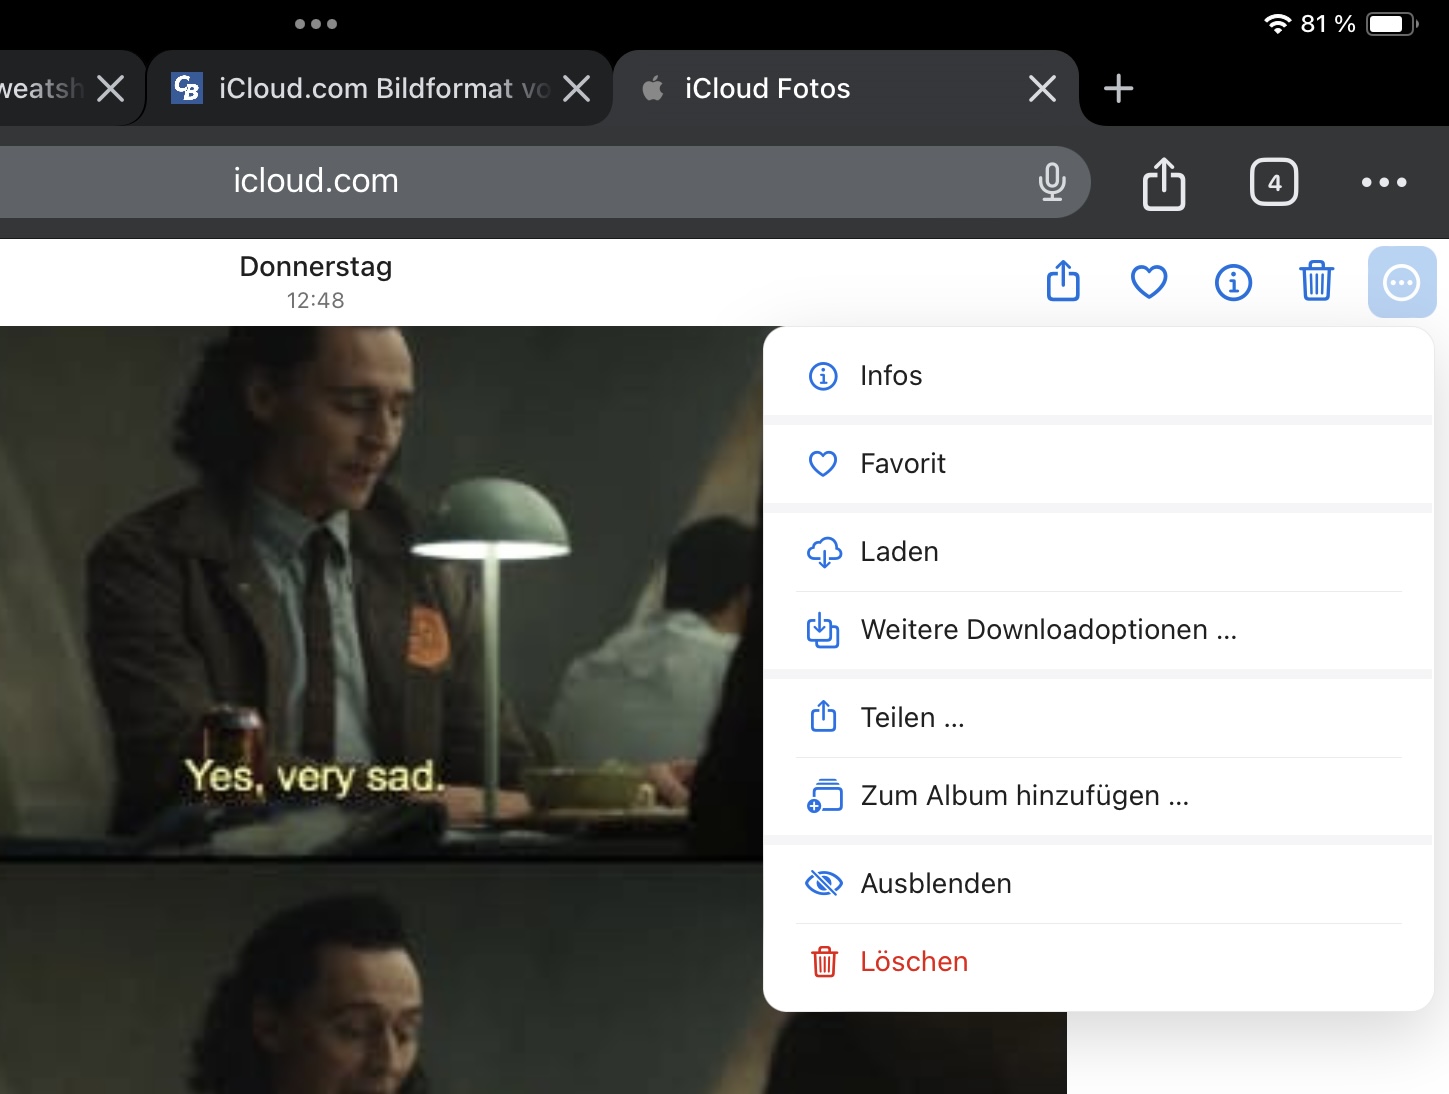The image size is (1449, 1094).
Task: Open the browser share sheet icon
Action: tap(1164, 183)
